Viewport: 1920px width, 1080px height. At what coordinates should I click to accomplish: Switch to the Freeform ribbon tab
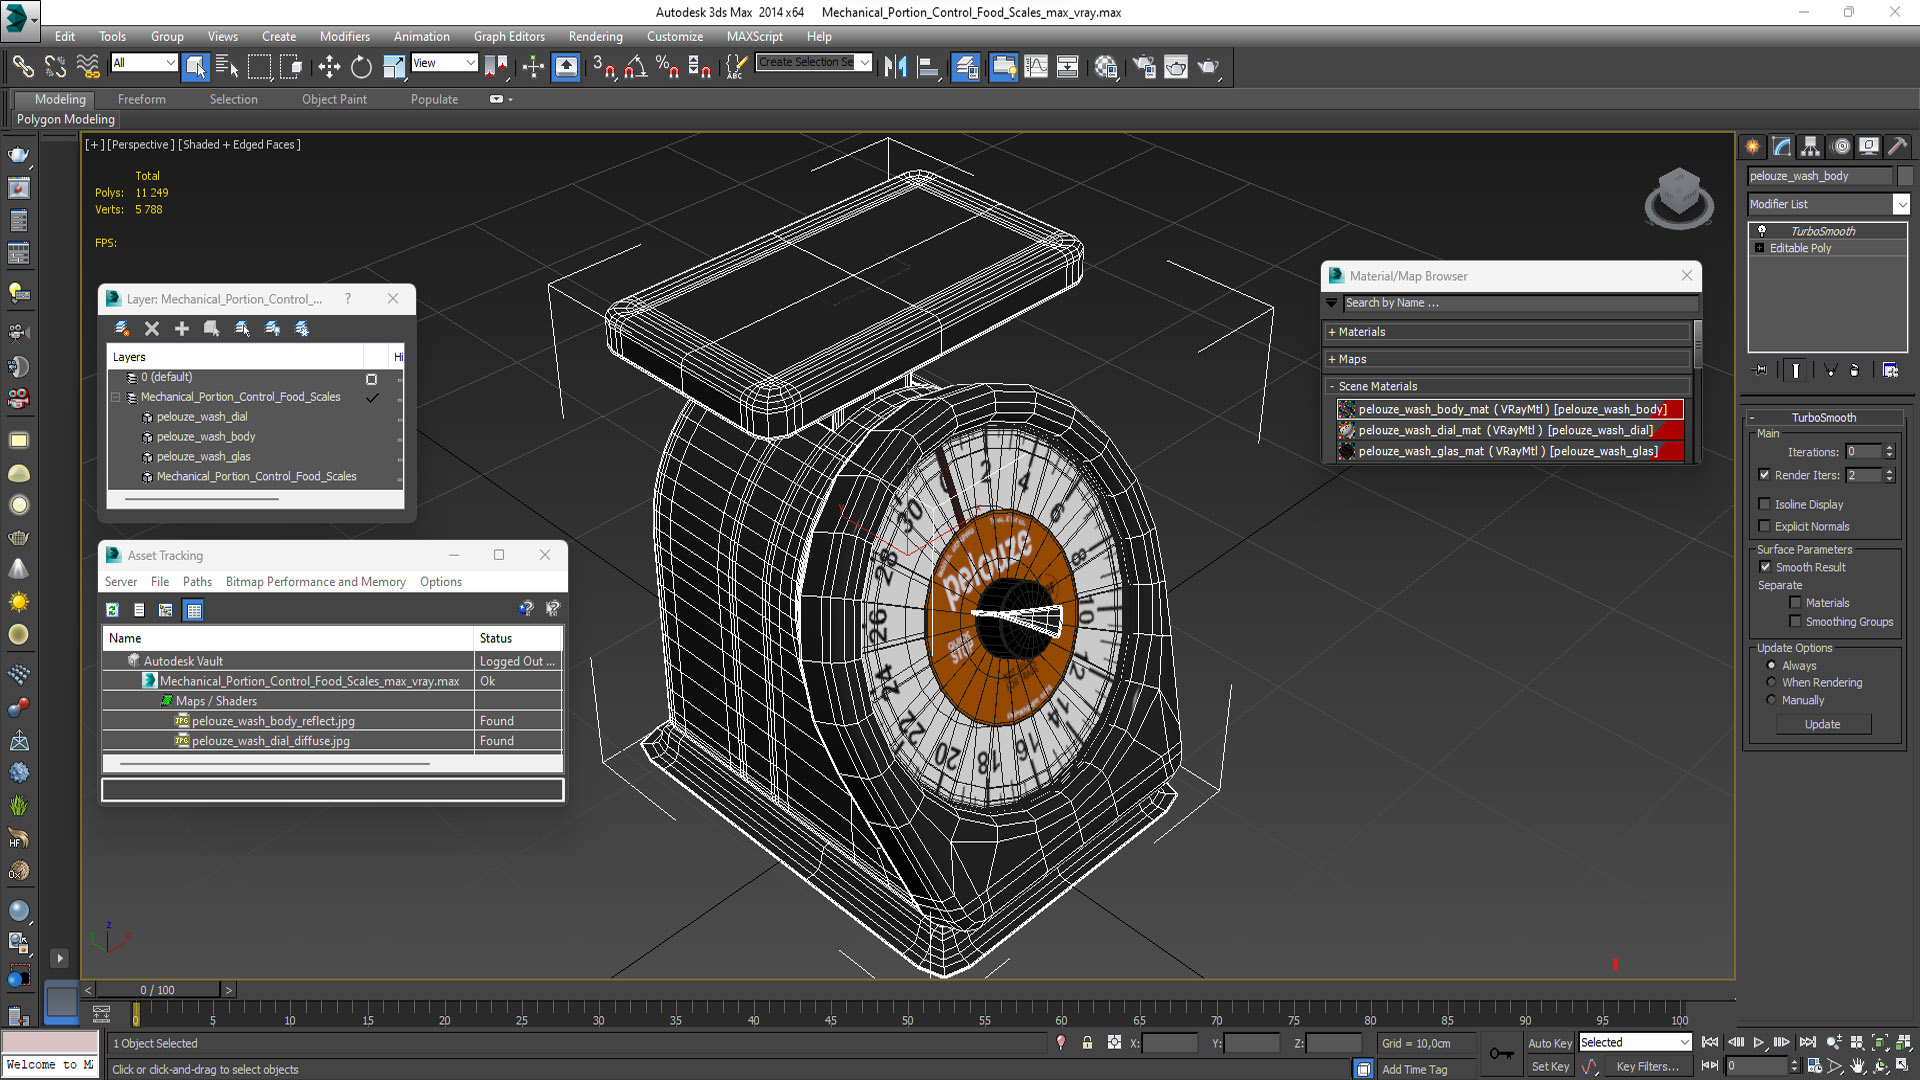(x=141, y=99)
